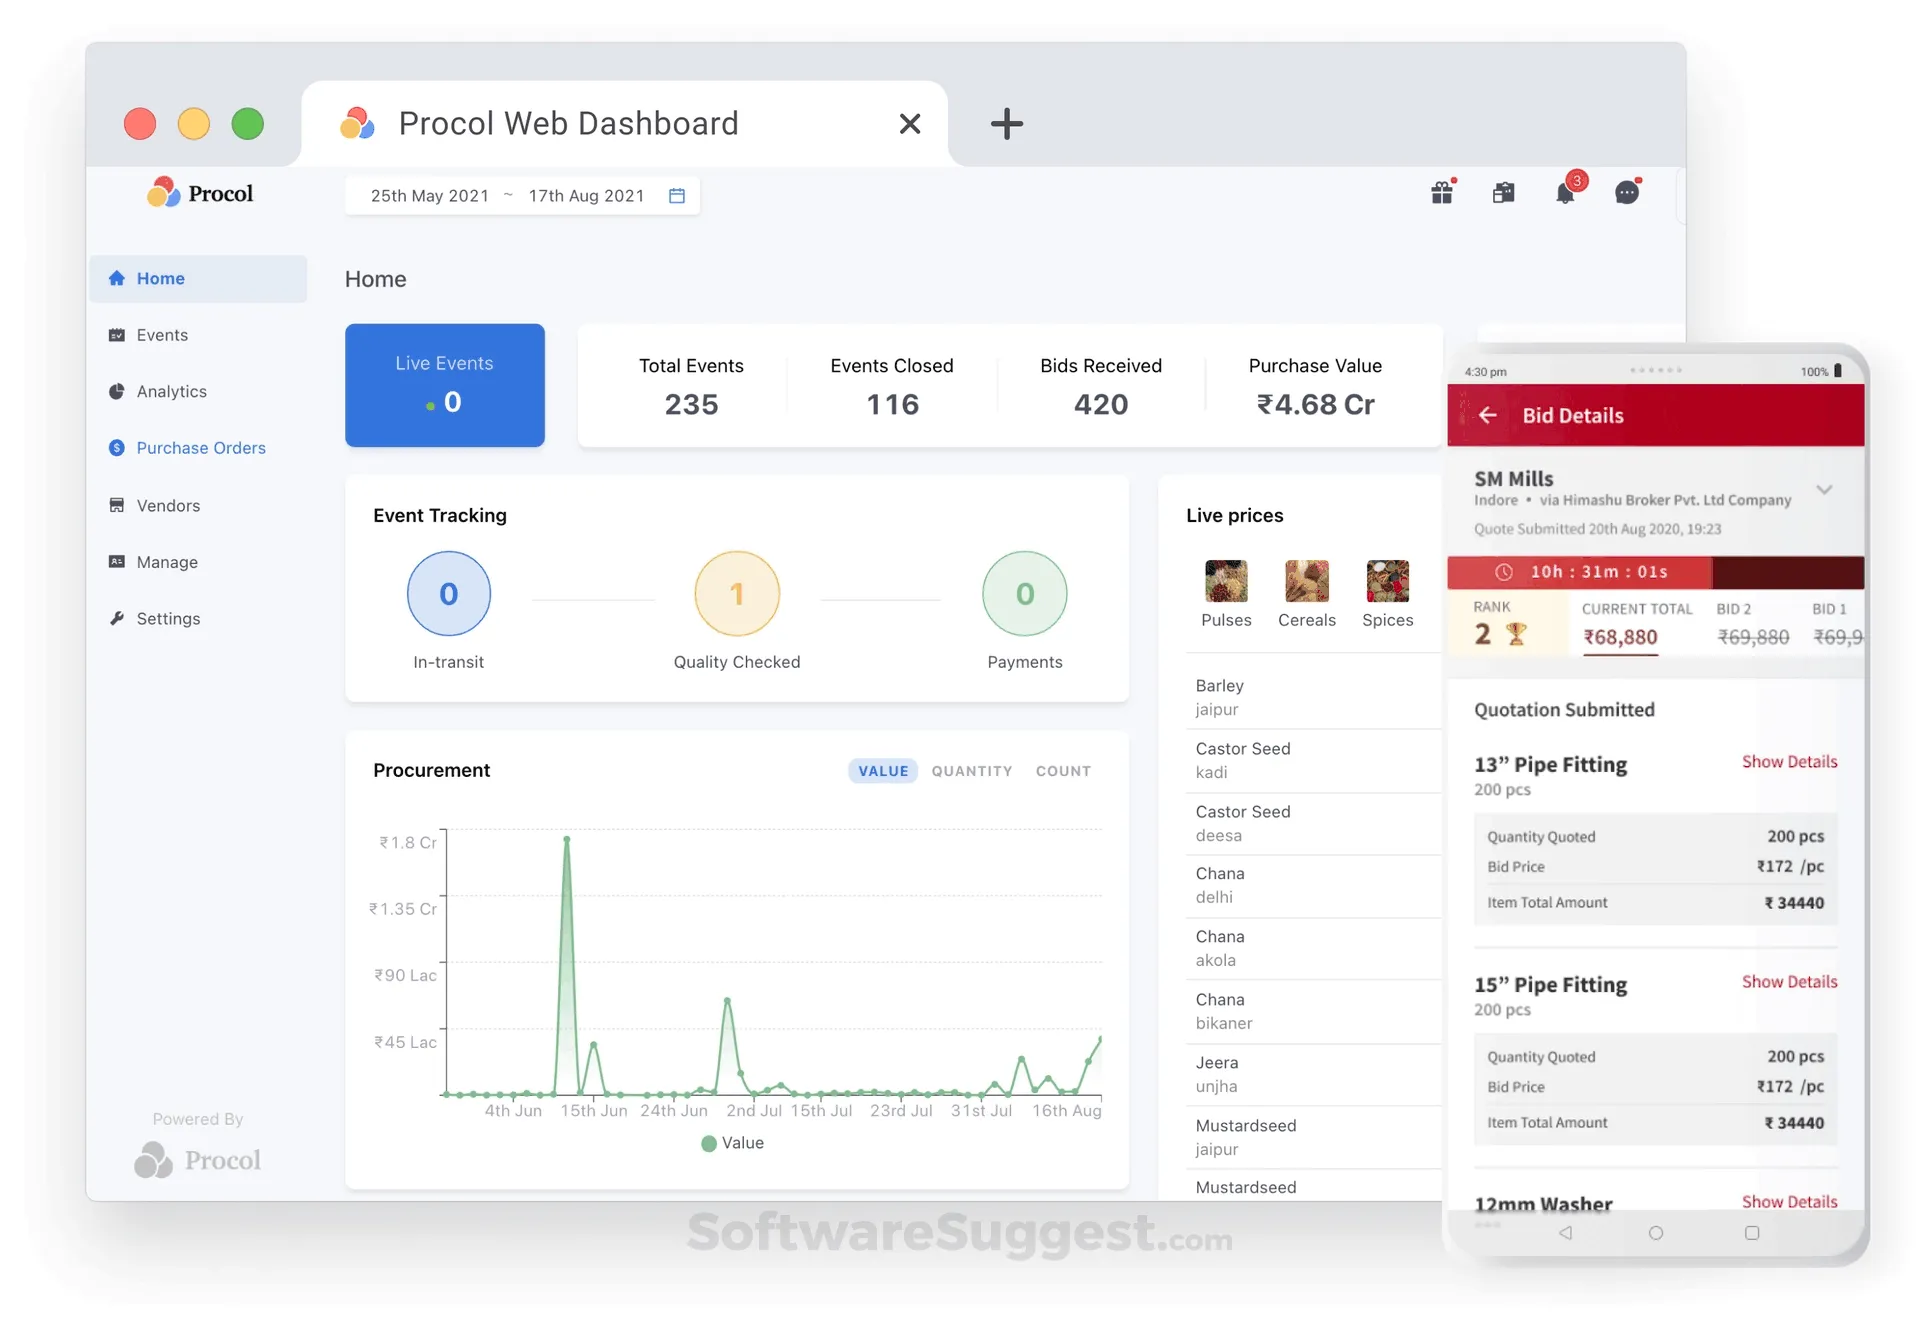Screen dimensions: 1920x1330
Task: Open the gift rewards icon
Action: [1441, 193]
